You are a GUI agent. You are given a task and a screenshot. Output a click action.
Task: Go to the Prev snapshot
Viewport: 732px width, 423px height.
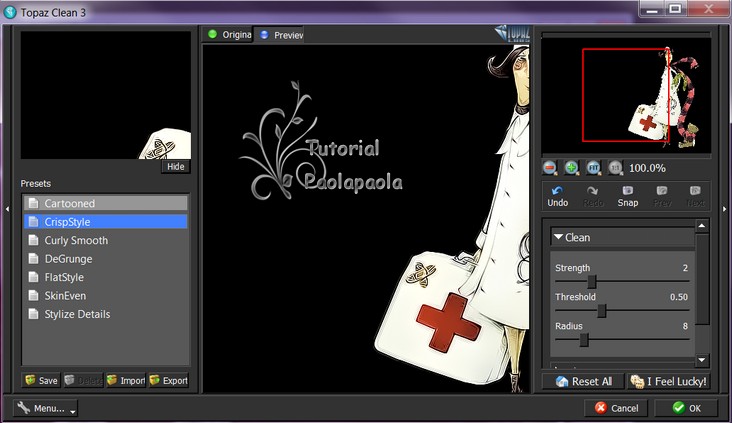pos(662,196)
